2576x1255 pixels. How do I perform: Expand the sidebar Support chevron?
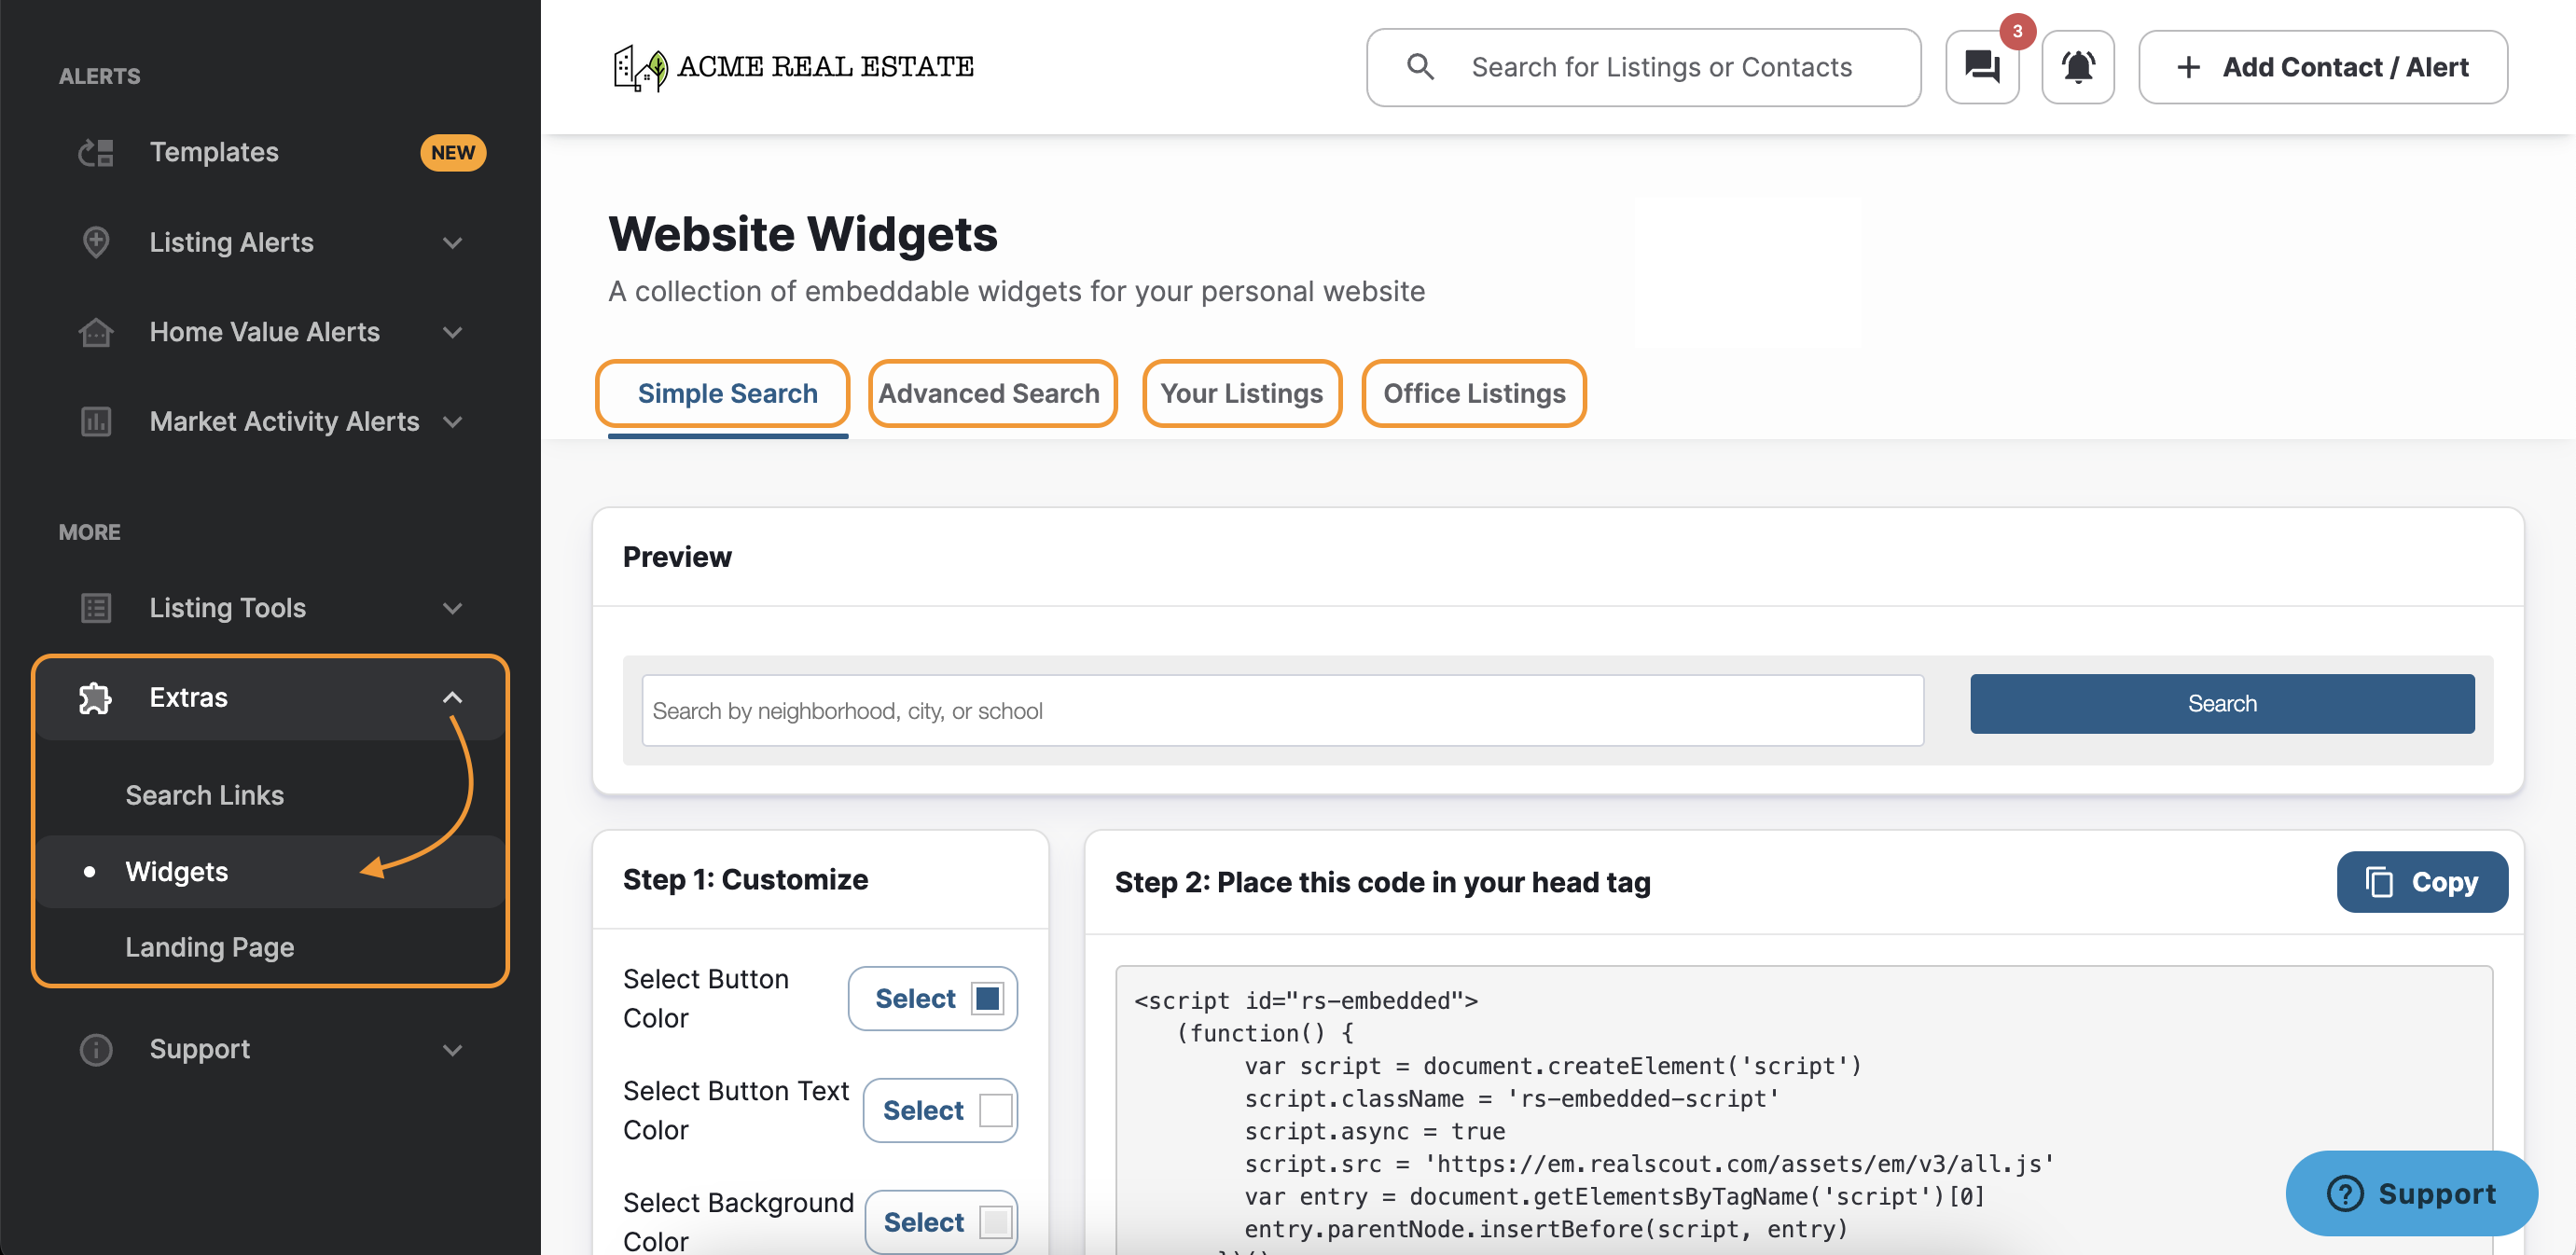point(453,1050)
